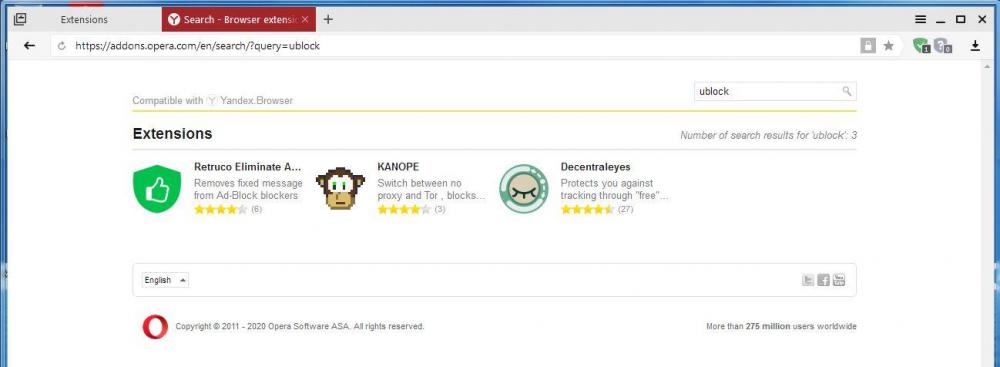Click the 275 million users text
The image size is (1000, 367).
click(x=781, y=326)
